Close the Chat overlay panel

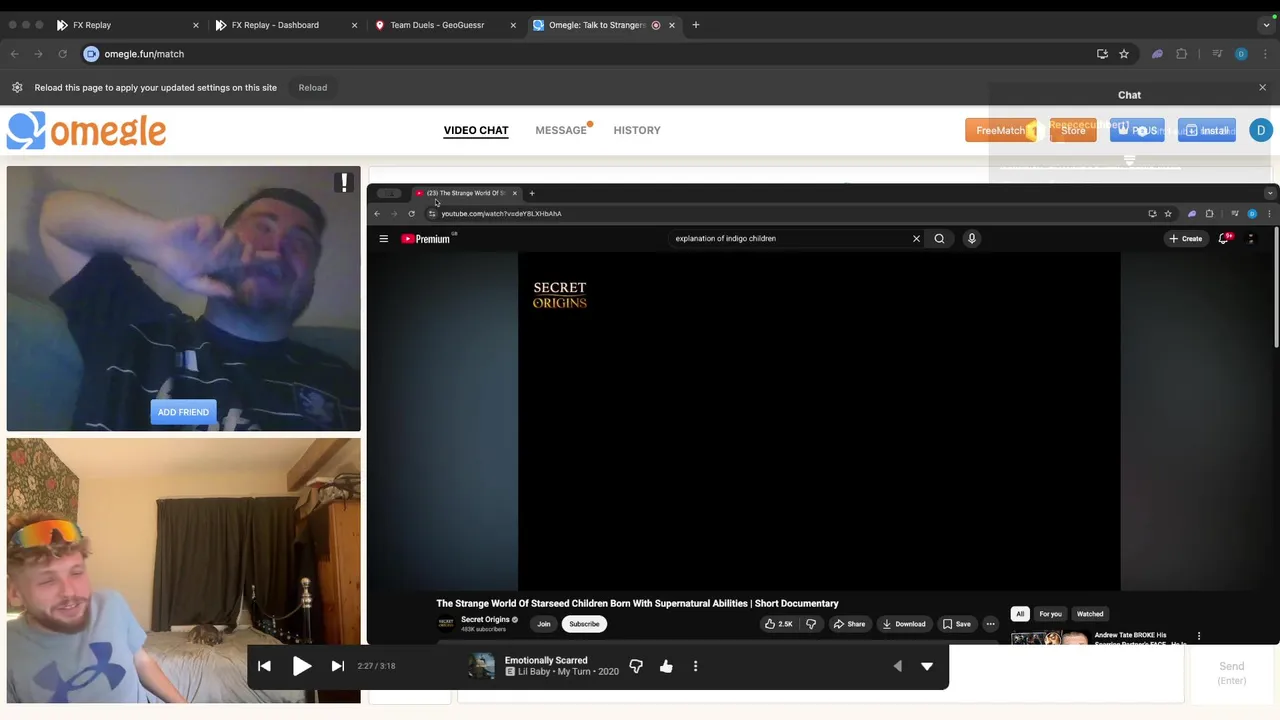(1262, 88)
